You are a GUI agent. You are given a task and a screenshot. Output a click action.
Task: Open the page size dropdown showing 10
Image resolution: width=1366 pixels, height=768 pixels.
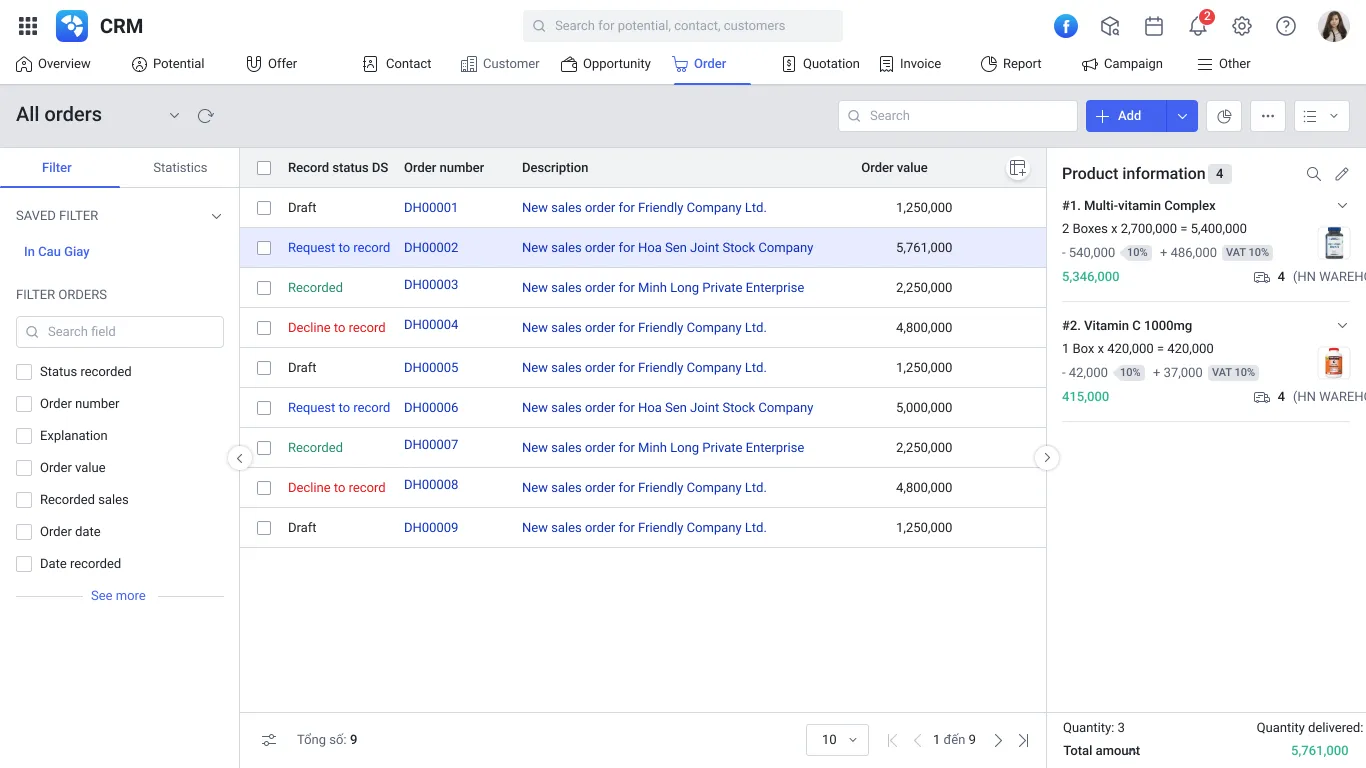tap(837, 739)
